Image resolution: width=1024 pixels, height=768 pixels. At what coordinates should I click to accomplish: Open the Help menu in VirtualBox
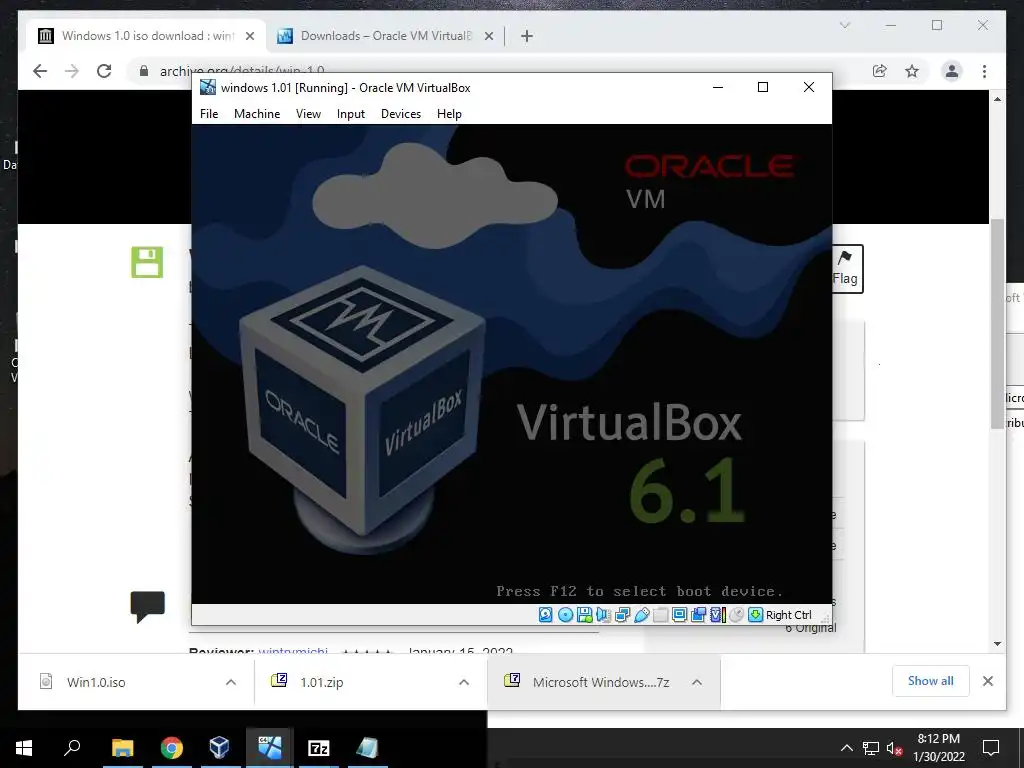[449, 114]
